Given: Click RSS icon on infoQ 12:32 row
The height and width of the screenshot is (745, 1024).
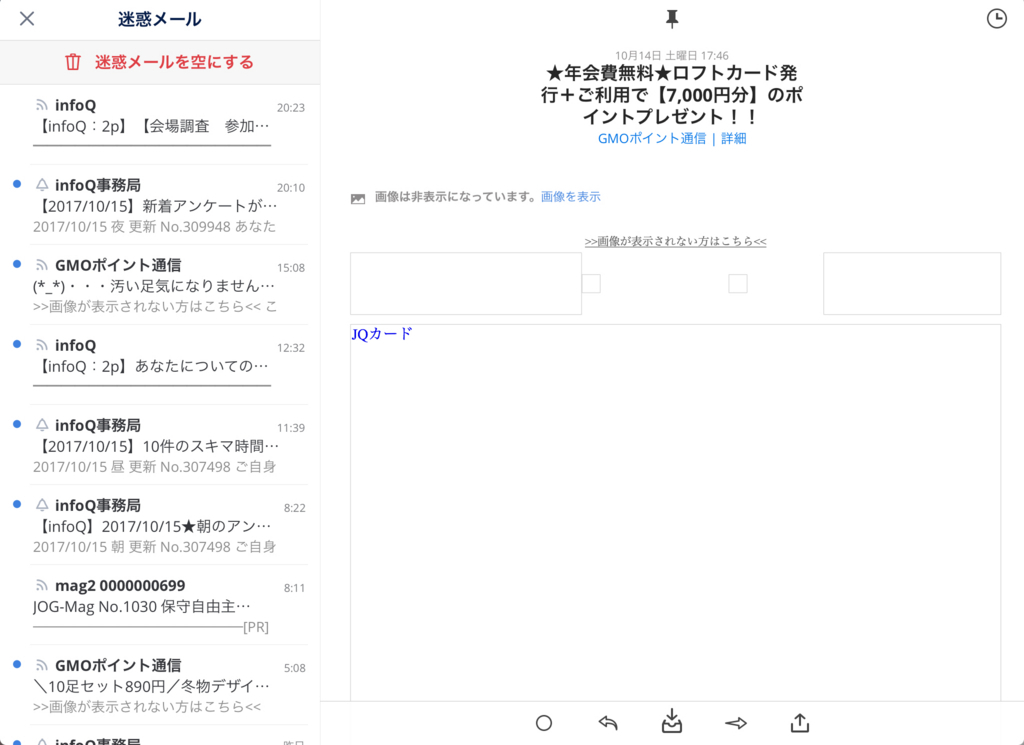Looking at the screenshot, I should point(42,345).
